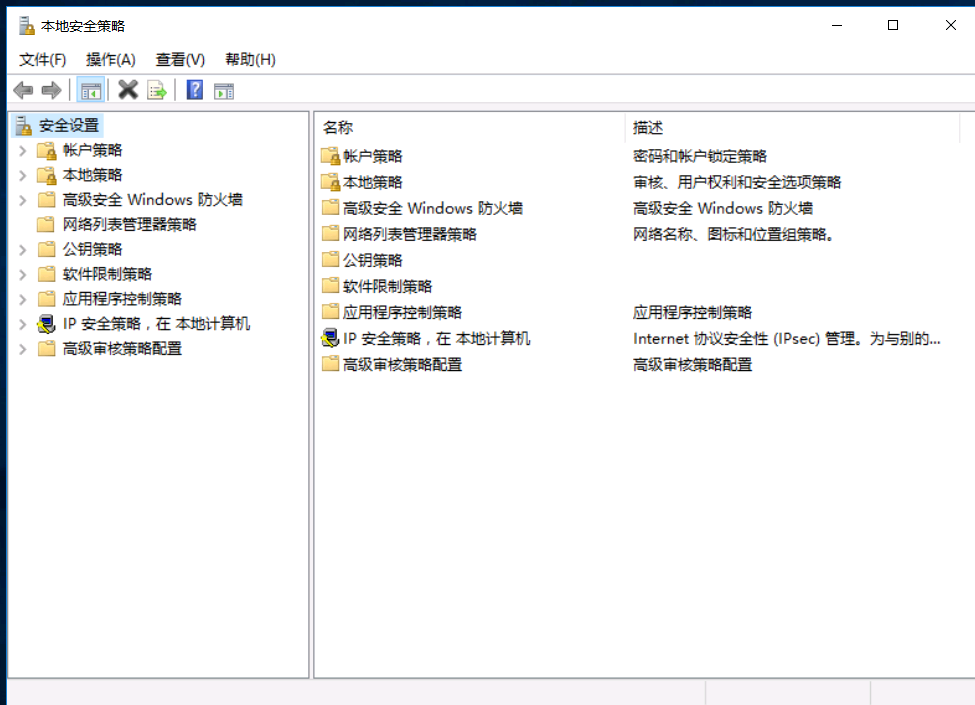Click the IP 安全策略 icon in tree
The height and width of the screenshot is (705, 975).
[x=46, y=324]
